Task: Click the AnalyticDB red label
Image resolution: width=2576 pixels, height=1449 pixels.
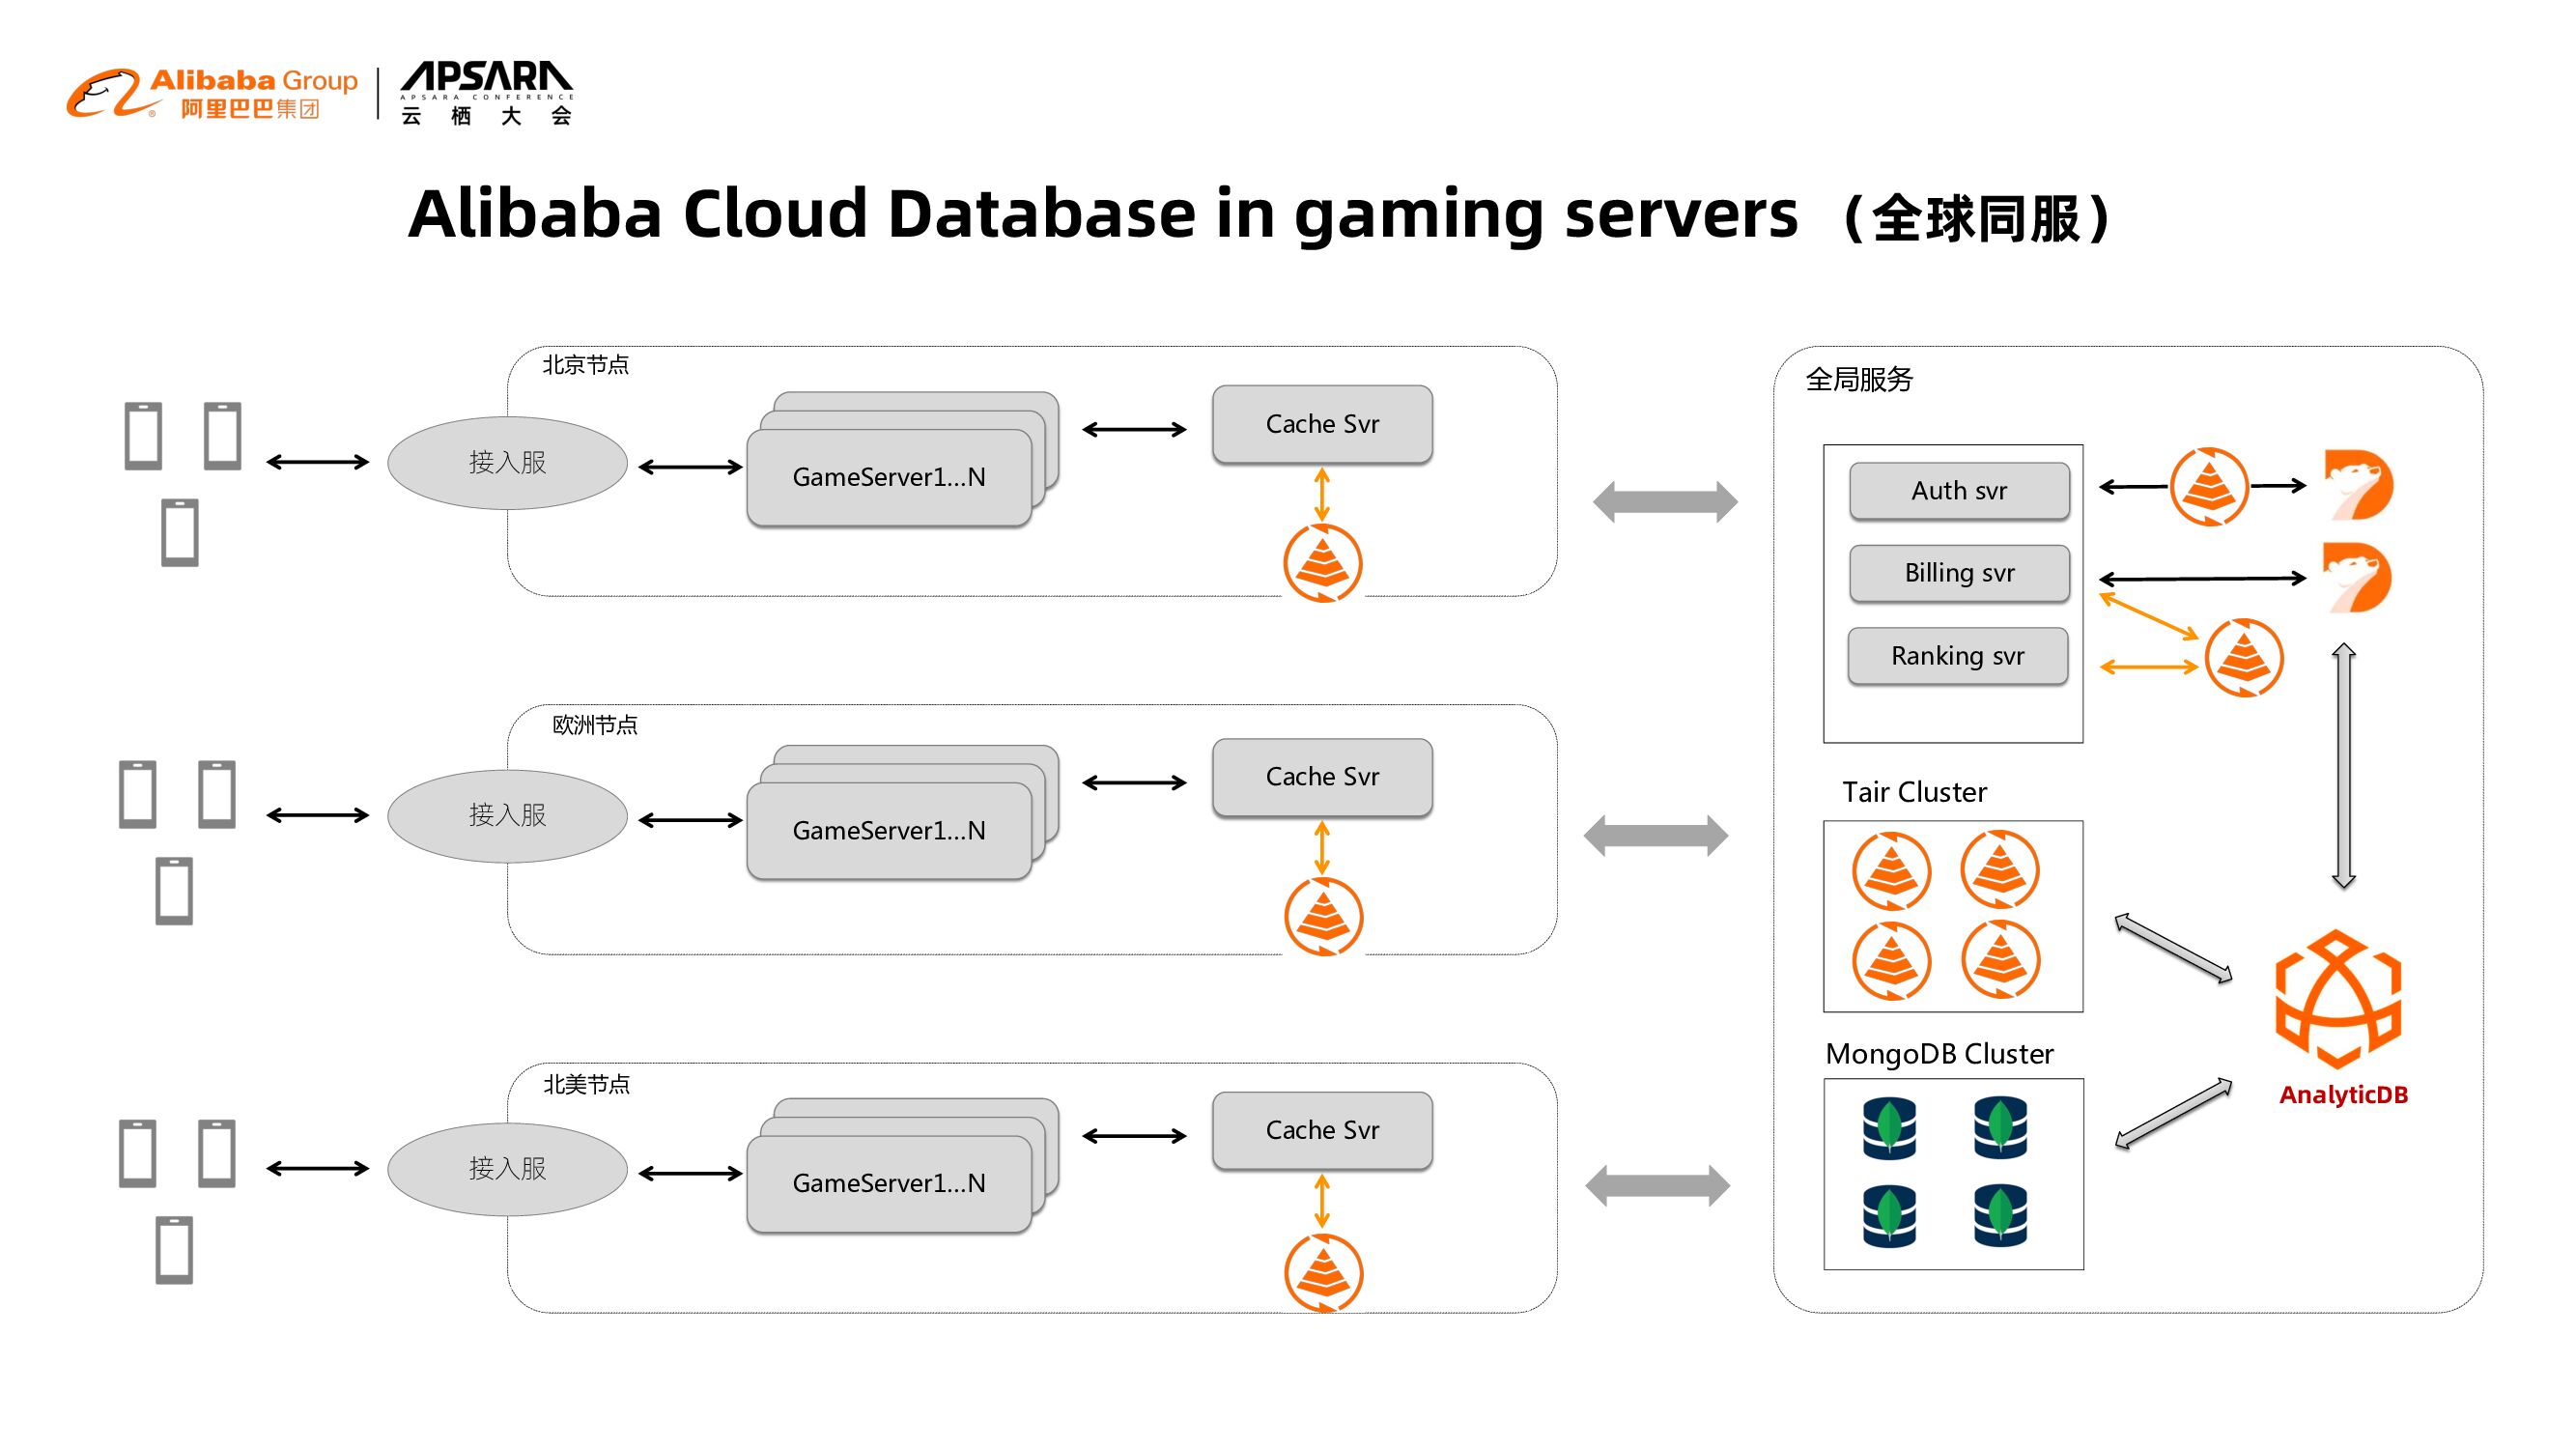Action: pos(2342,1094)
